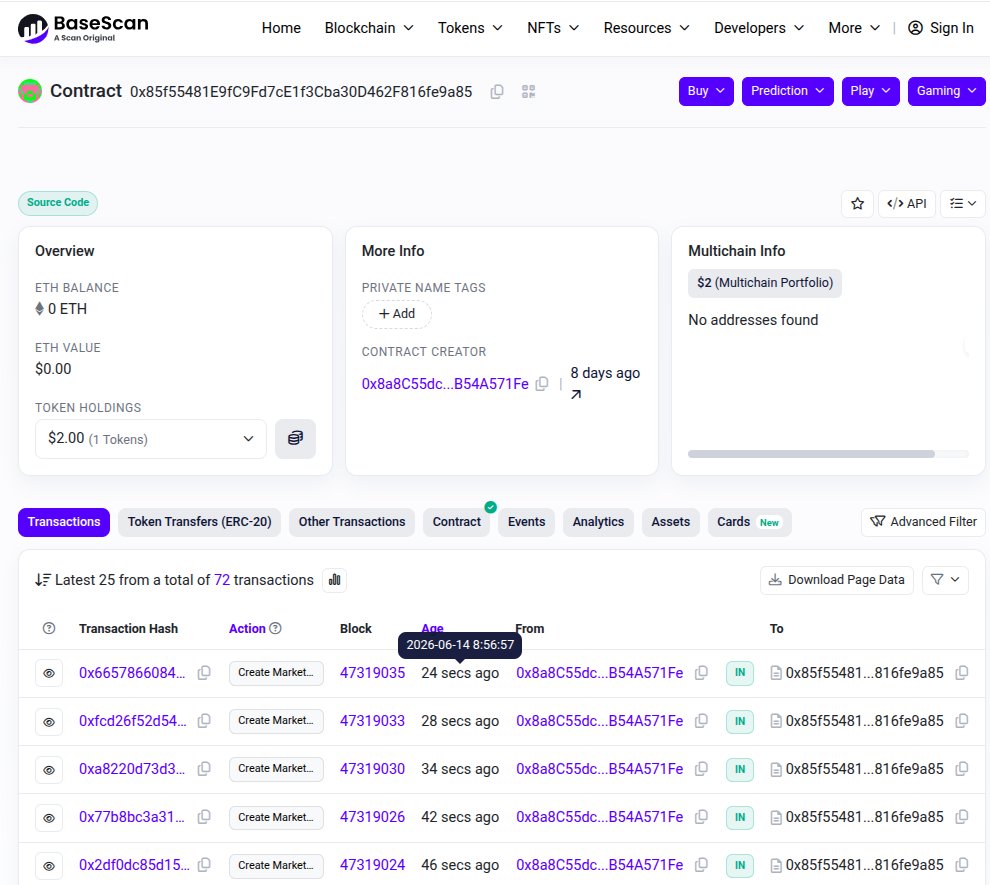
Task: Copy To address in block 47319035 row
Action: [x=962, y=673]
